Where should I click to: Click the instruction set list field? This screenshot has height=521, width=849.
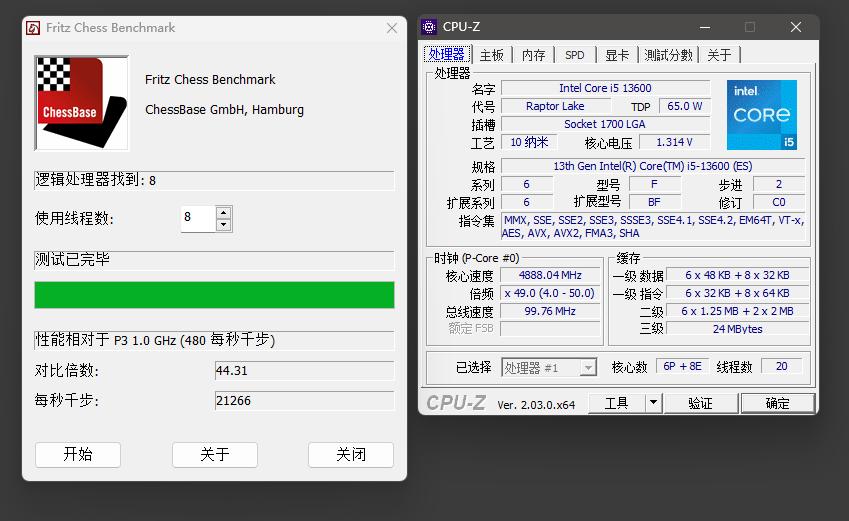click(x=652, y=227)
